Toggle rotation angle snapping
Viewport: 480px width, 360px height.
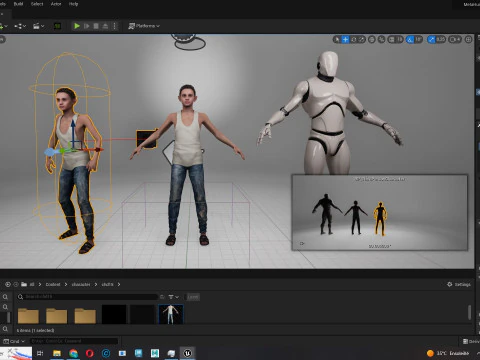(x=410, y=40)
